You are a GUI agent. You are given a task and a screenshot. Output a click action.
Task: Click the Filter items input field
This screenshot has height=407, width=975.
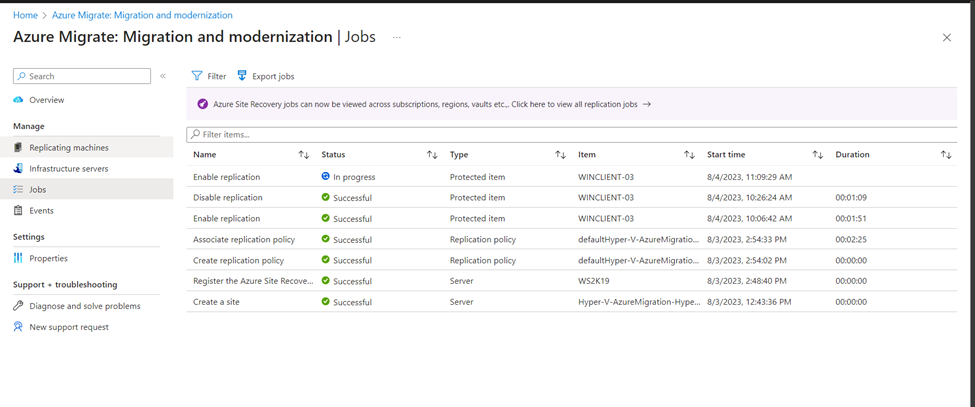pyautogui.click(x=570, y=134)
